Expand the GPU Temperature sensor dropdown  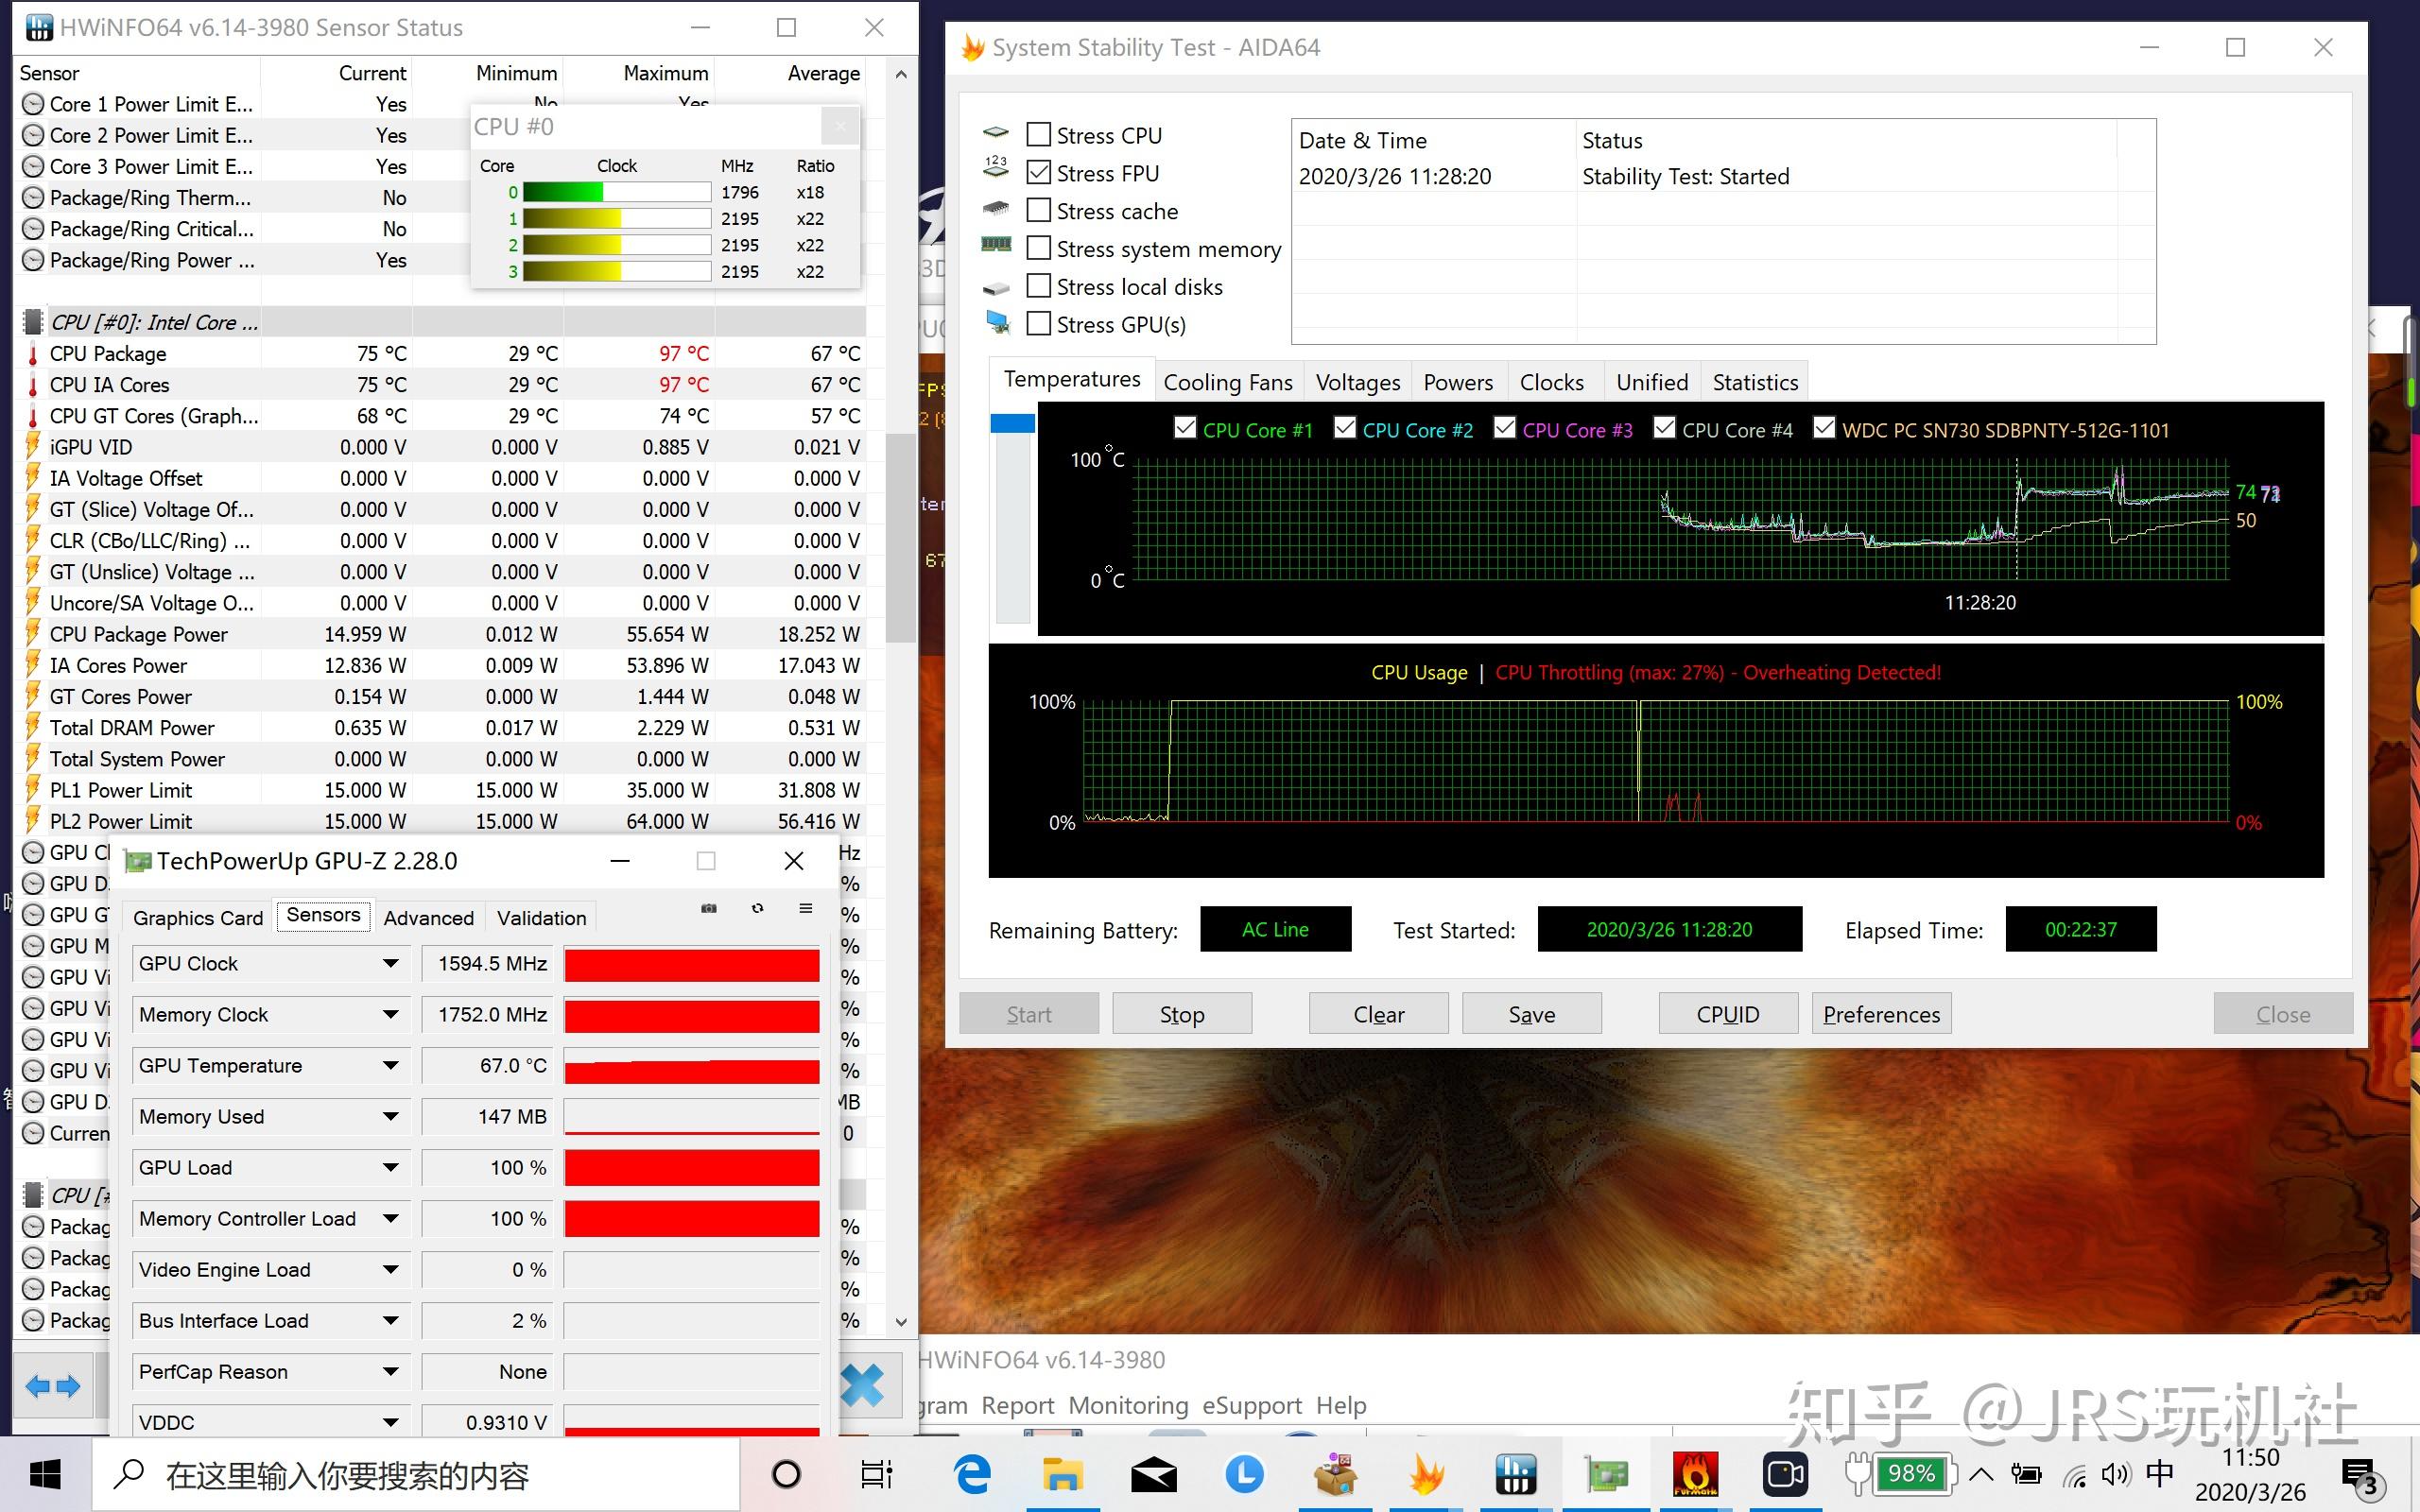point(390,1066)
